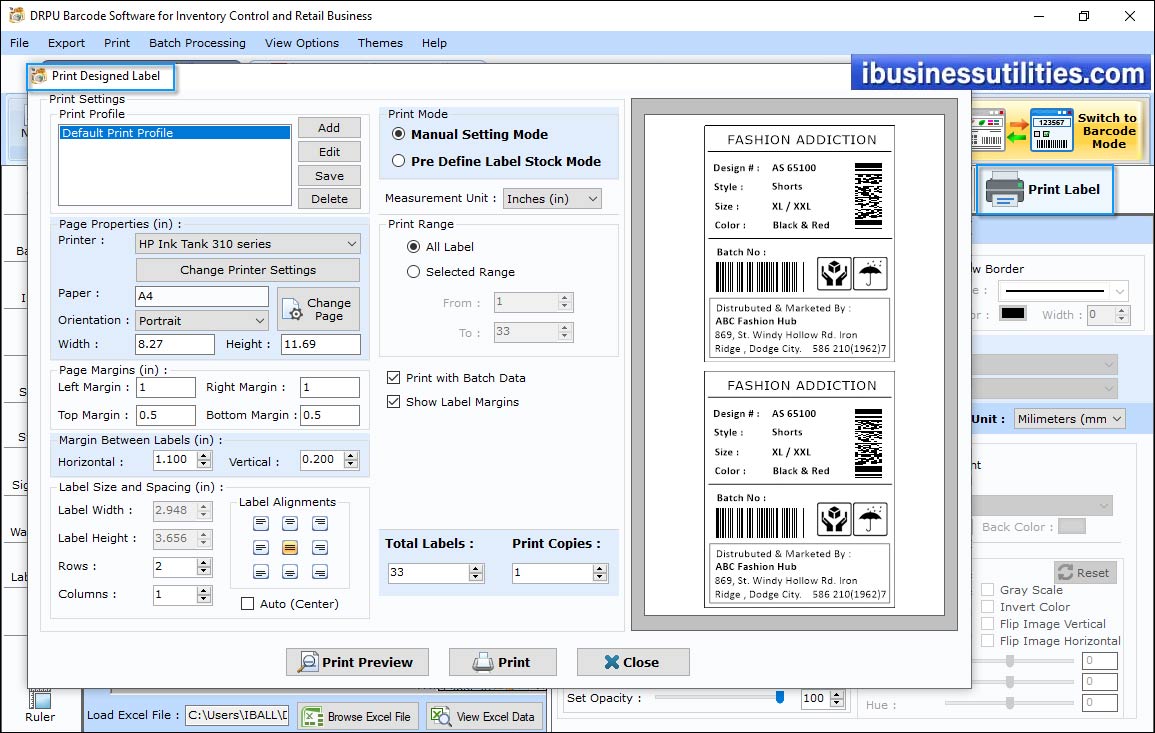Image resolution: width=1155 pixels, height=733 pixels.
Task: Increase Horizontal margin between labels stepper
Action: point(204,455)
